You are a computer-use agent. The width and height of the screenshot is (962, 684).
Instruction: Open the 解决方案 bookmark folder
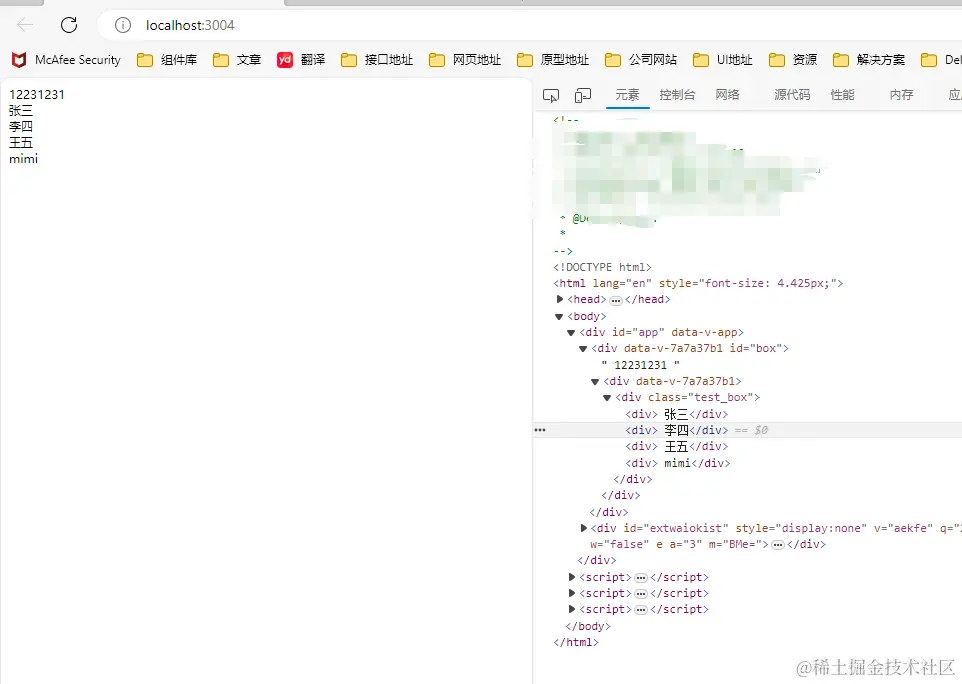pyautogui.click(x=869, y=60)
